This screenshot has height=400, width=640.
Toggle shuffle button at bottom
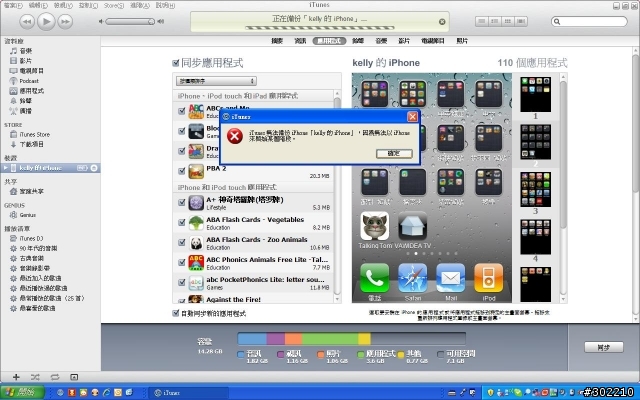tap(35, 377)
